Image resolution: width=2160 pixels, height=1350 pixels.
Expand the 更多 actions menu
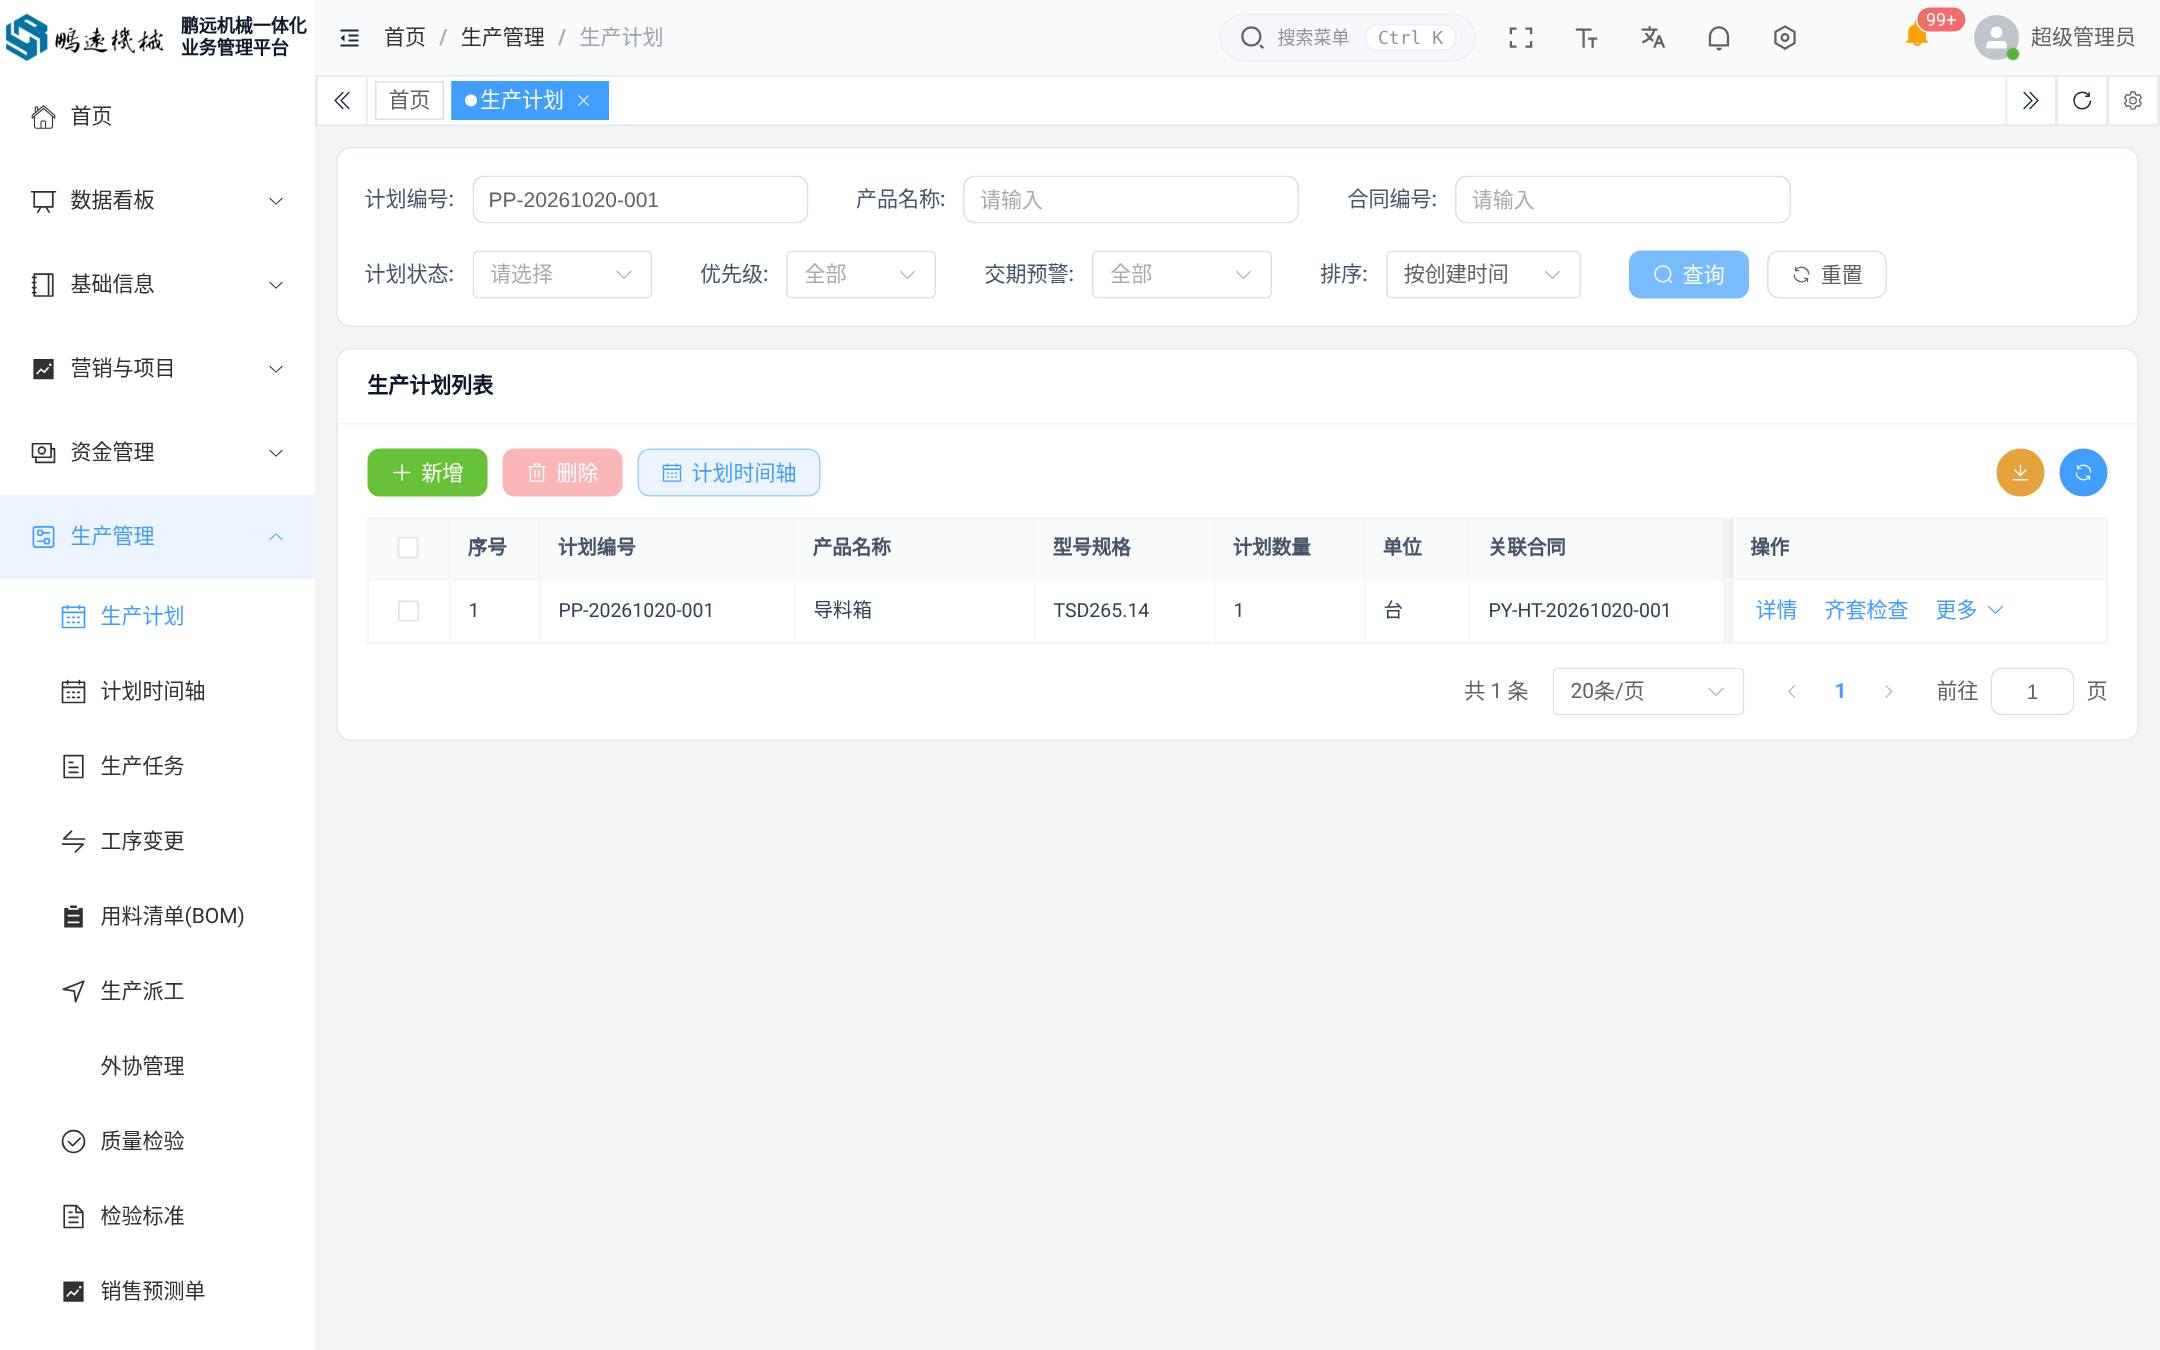tap(1969, 610)
